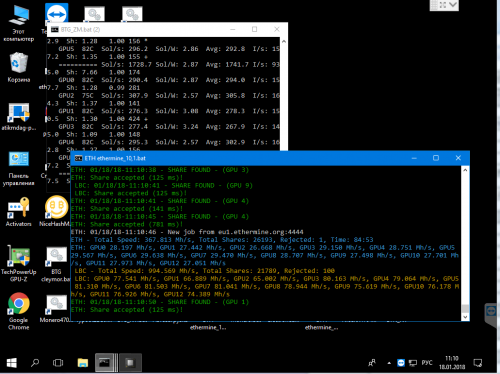Show hidden system tray icons
Image resolution: width=500 pixels, height=374 pixels.
coord(389,363)
